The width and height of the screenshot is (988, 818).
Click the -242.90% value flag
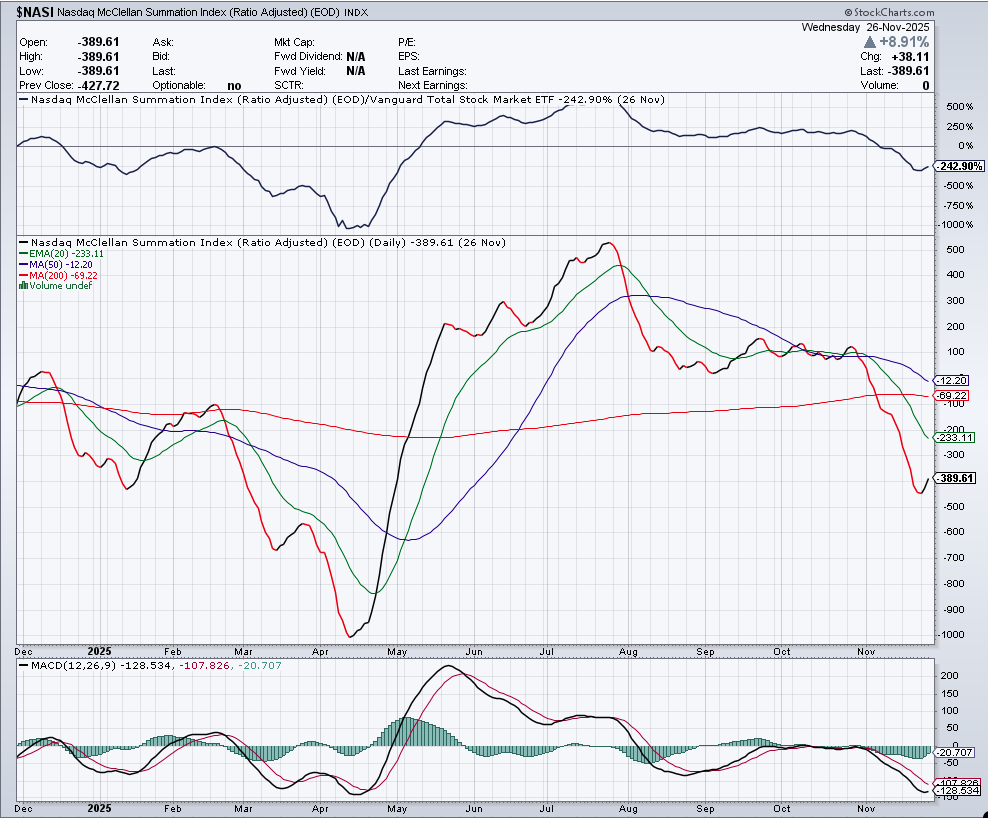click(x=958, y=166)
